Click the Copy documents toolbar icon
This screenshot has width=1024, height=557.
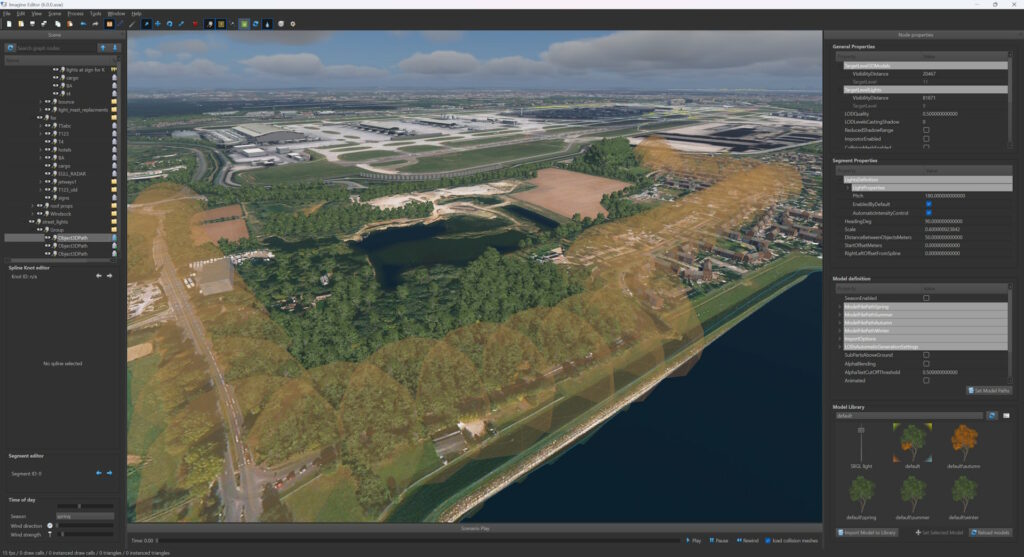(x=57, y=24)
